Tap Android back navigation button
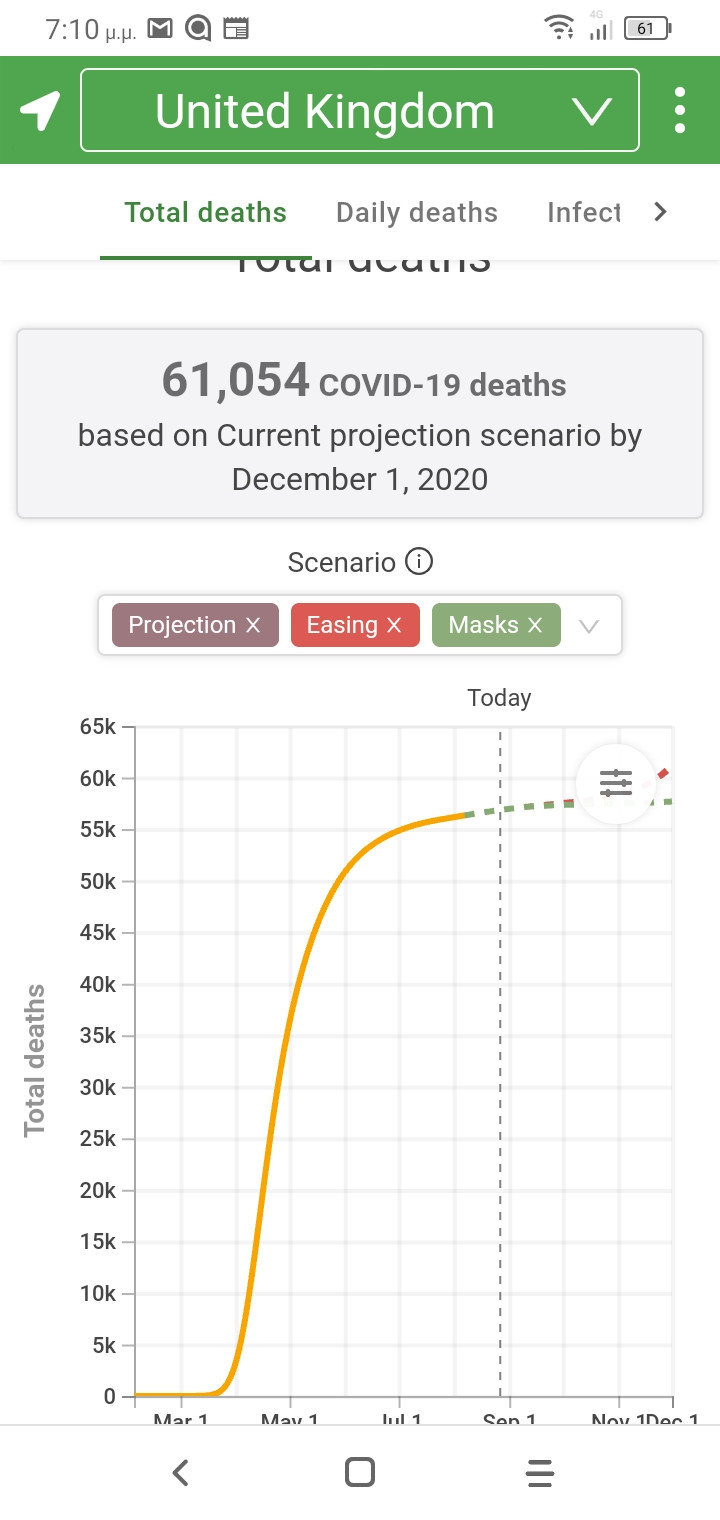The width and height of the screenshot is (720, 1520). click(x=180, y=1472)
